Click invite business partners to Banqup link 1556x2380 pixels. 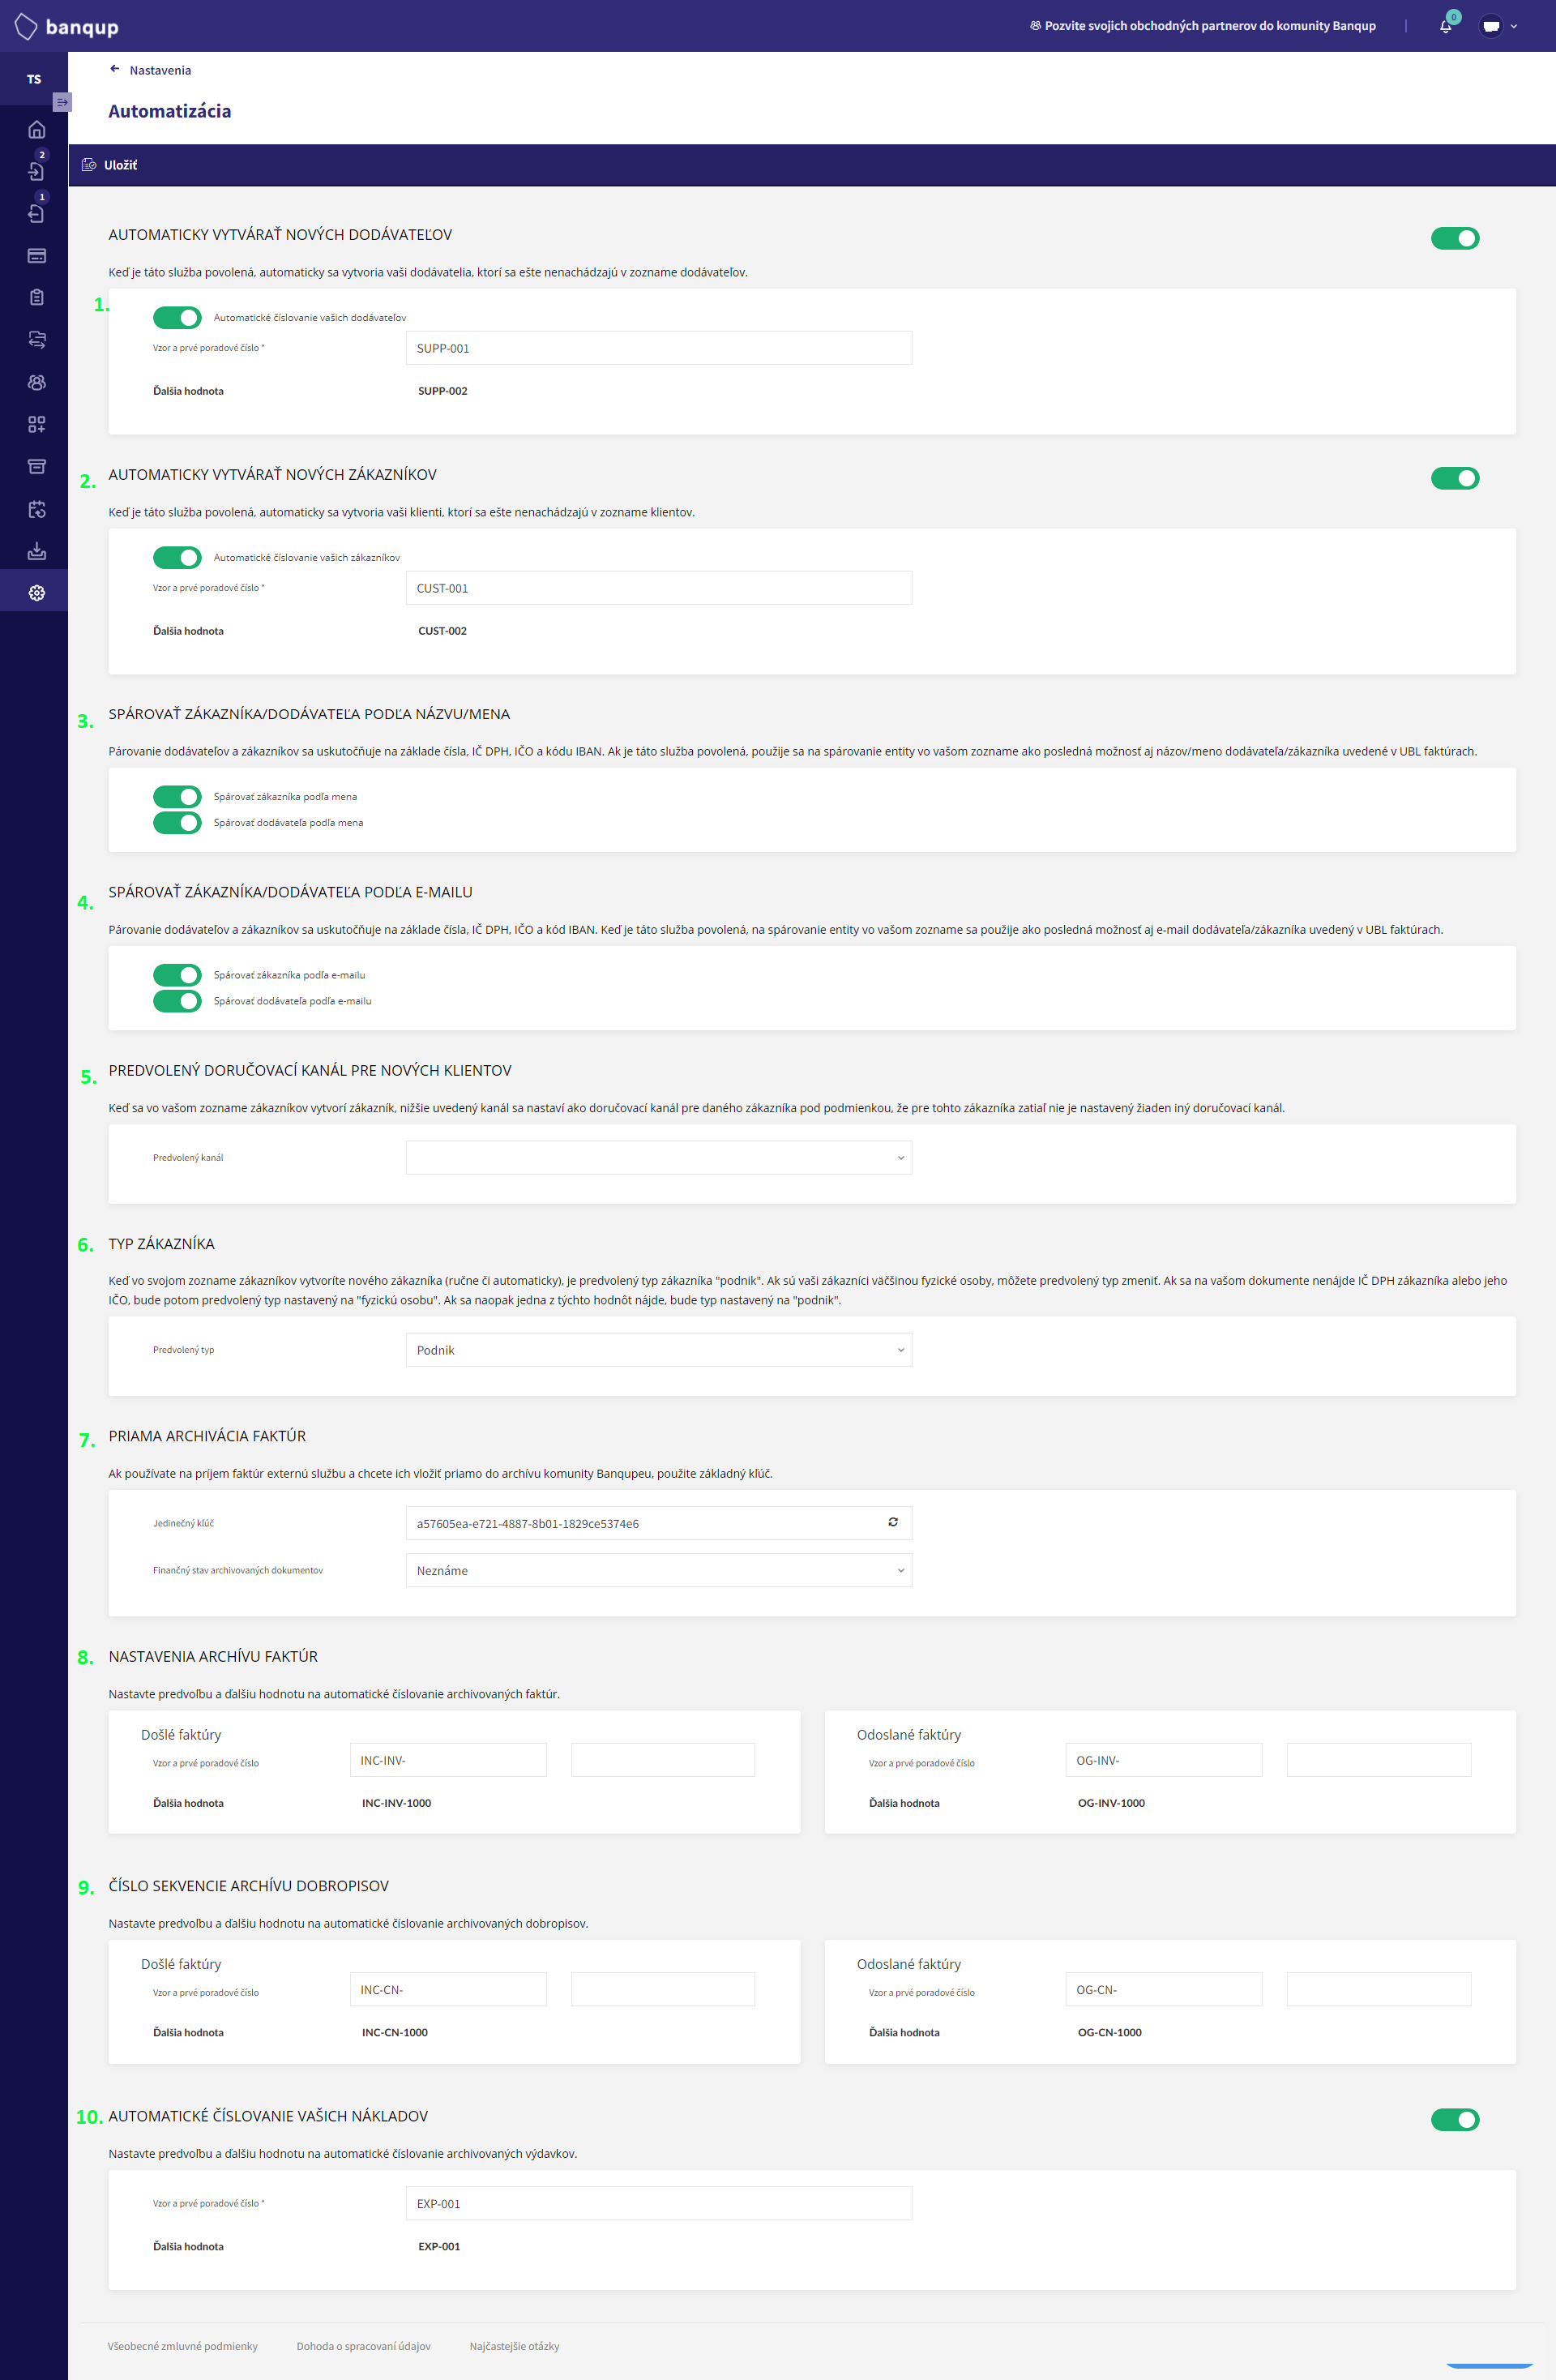(x=1202, y=26)
